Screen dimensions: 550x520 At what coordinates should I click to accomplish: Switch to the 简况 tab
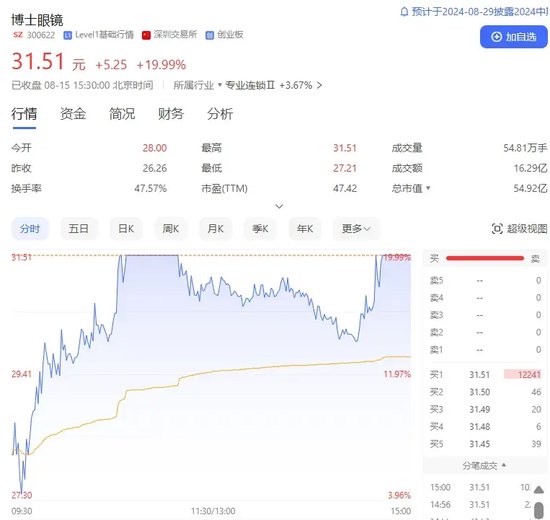(122, 114)
